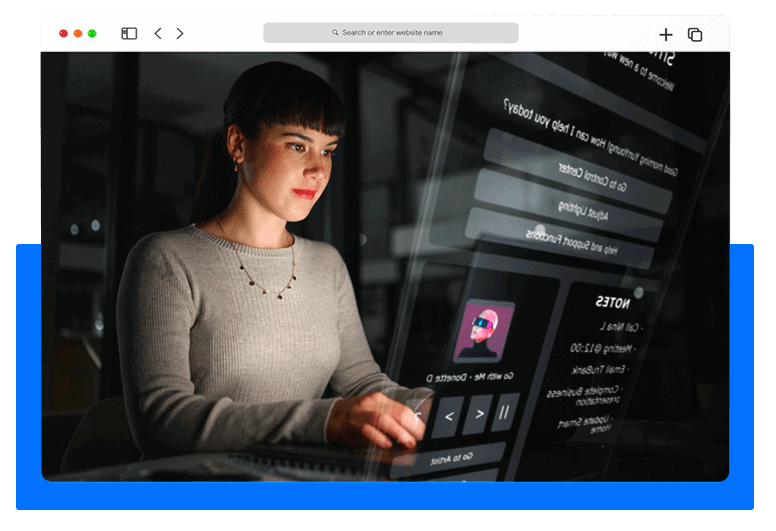Screen dimensions: 776x531
Task: Select the Email TruBank note
Action: click(600, 370)
